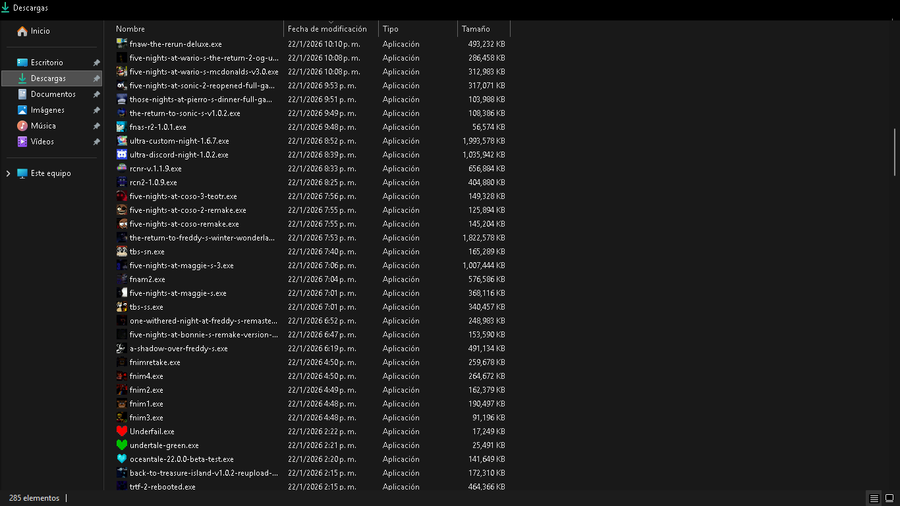The image size is (900, 506).
Task: Click the Descargas download arrow icon in sidebar
Action: tap(22, 78)
